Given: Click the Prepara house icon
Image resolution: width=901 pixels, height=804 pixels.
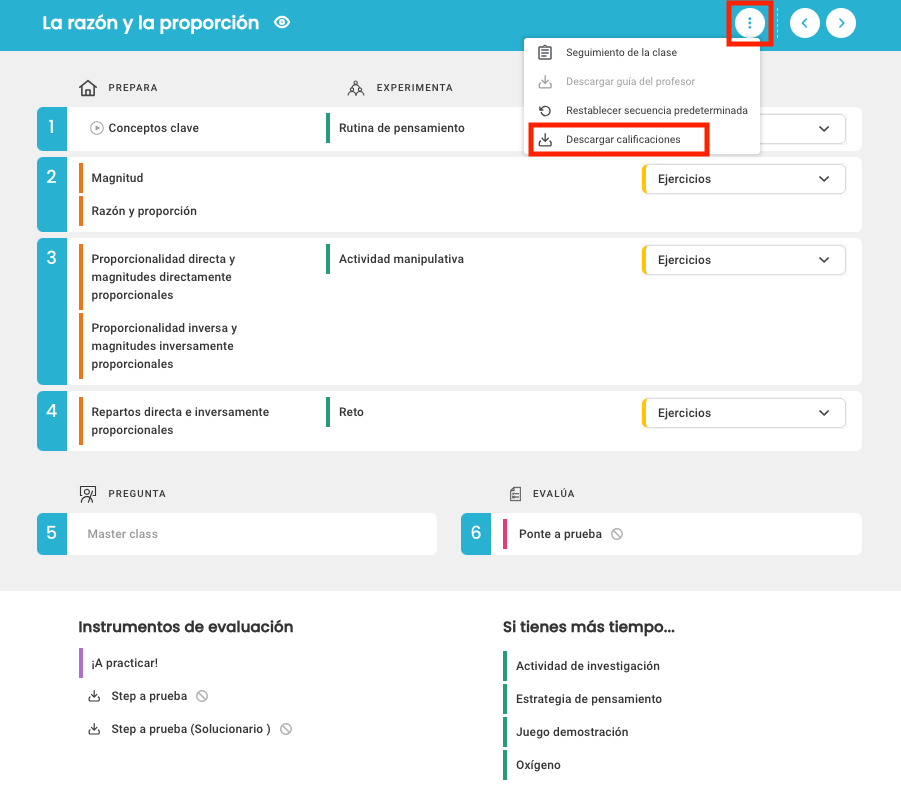Looking at the screenshot, I should coord(88,88).
